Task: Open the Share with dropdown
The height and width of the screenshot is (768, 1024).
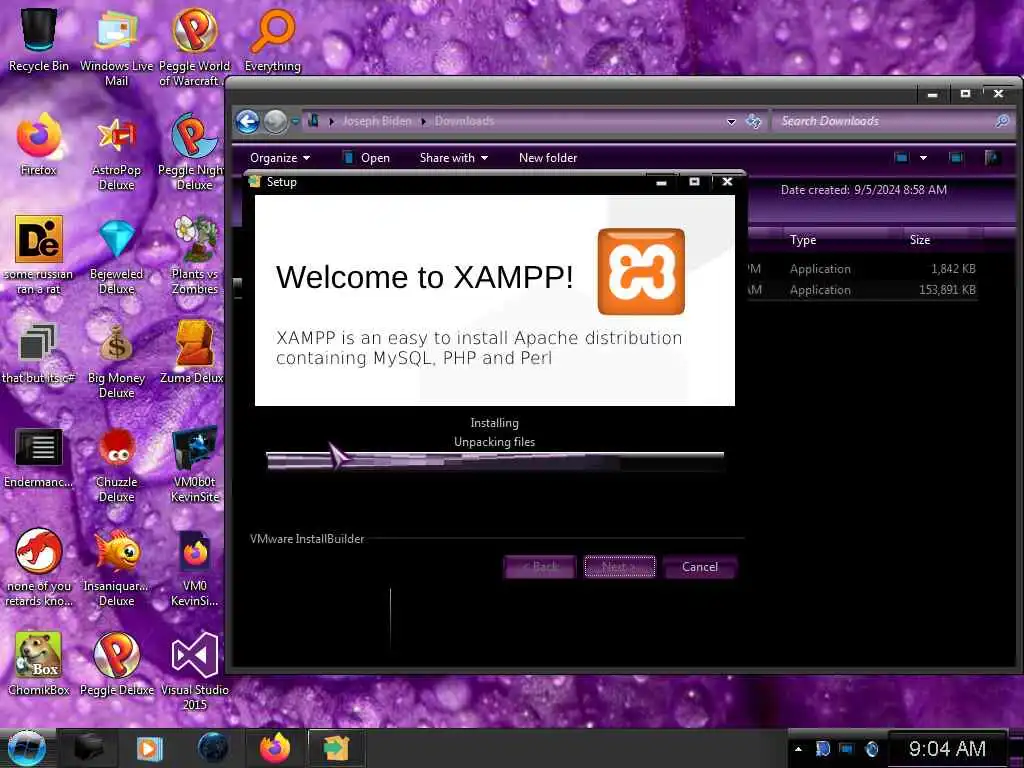Action: 454,158
